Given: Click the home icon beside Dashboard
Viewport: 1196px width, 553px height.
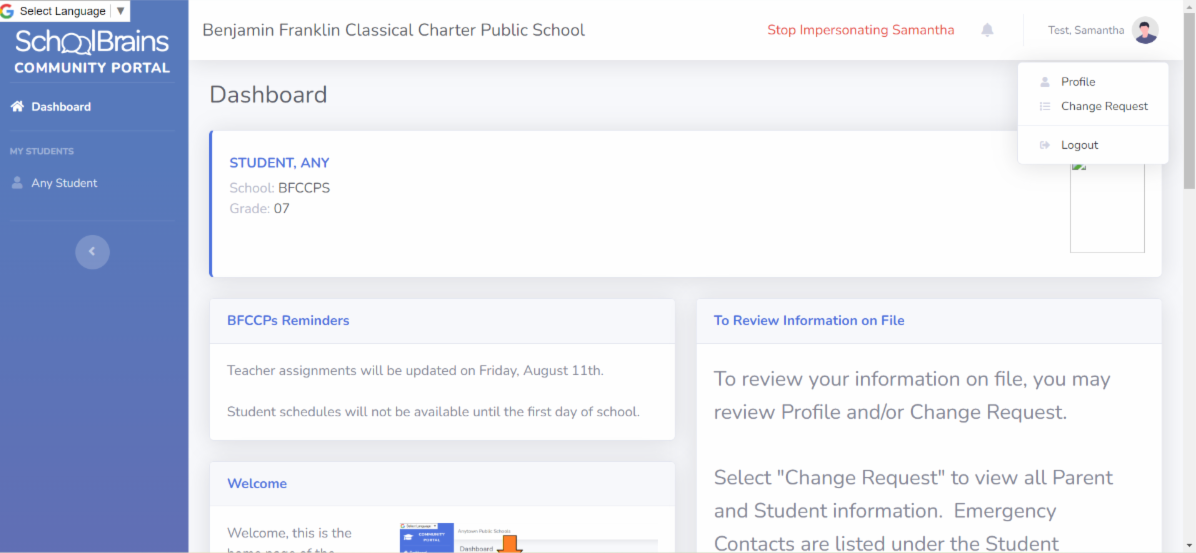Looking at the screenshot, I should (17, 107).
